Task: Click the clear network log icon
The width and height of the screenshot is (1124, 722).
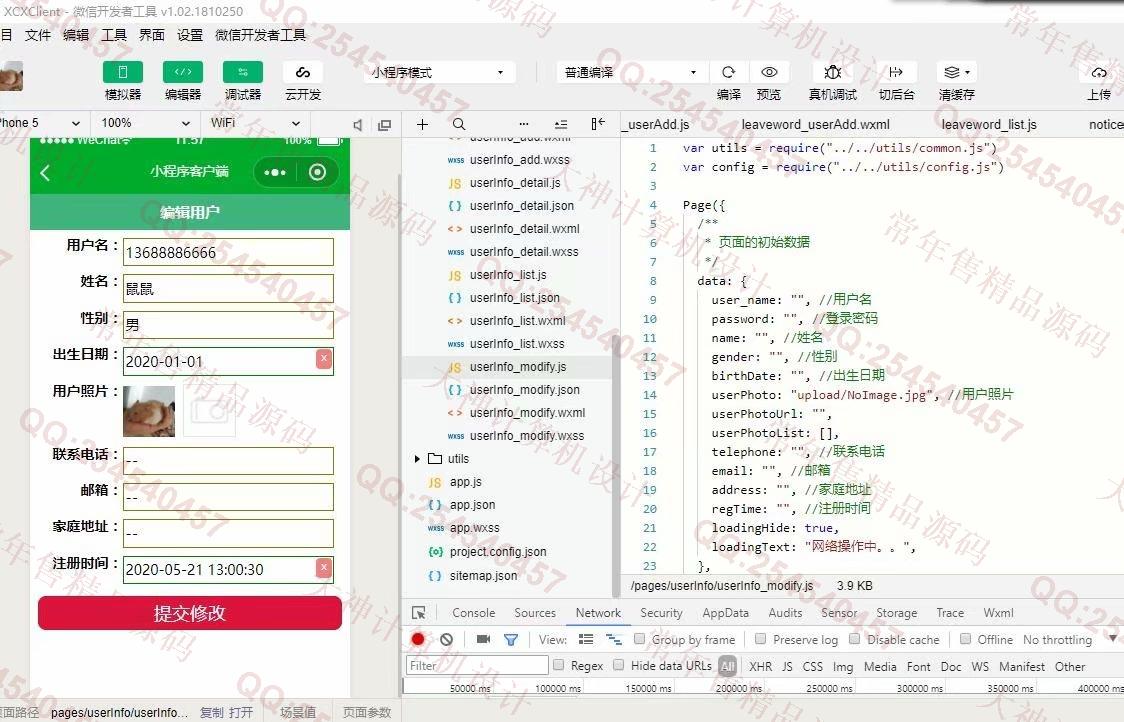Action: pos(447,639)
